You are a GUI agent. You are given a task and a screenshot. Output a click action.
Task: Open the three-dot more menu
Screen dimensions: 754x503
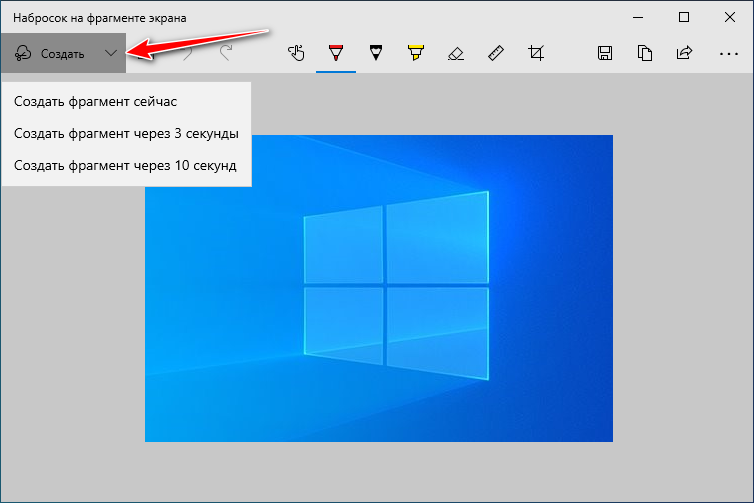729,54
